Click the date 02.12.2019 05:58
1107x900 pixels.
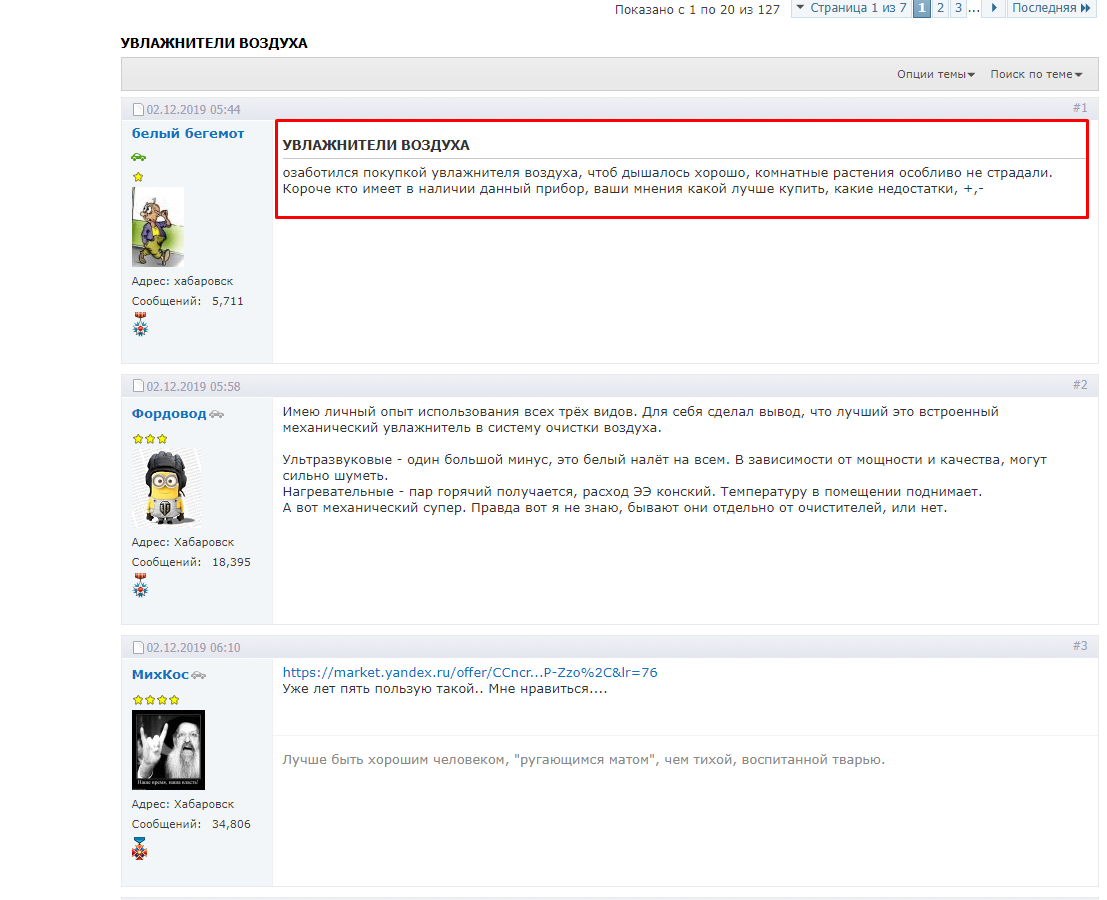tap(193, 386)
